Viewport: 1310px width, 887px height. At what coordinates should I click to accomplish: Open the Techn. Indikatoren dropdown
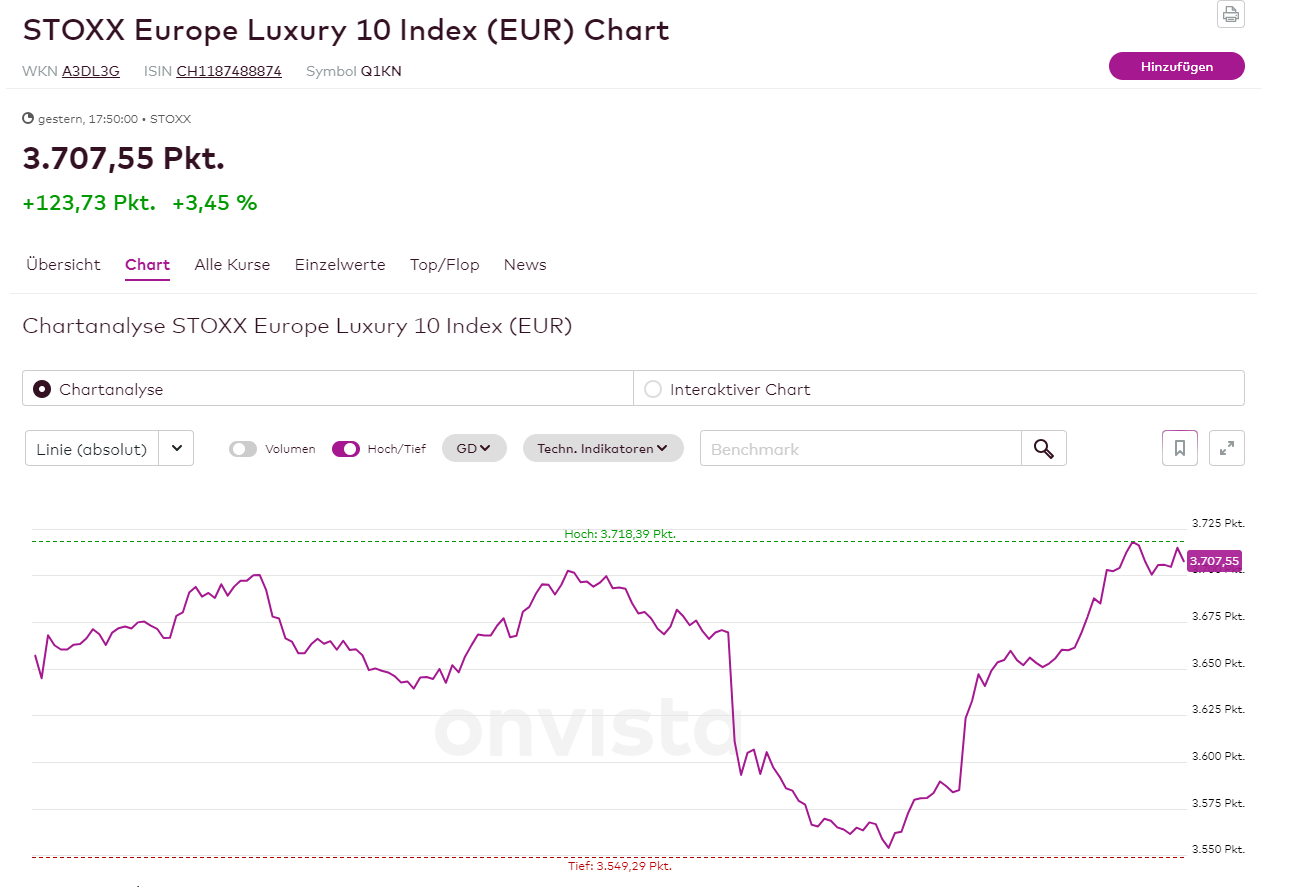603,448
